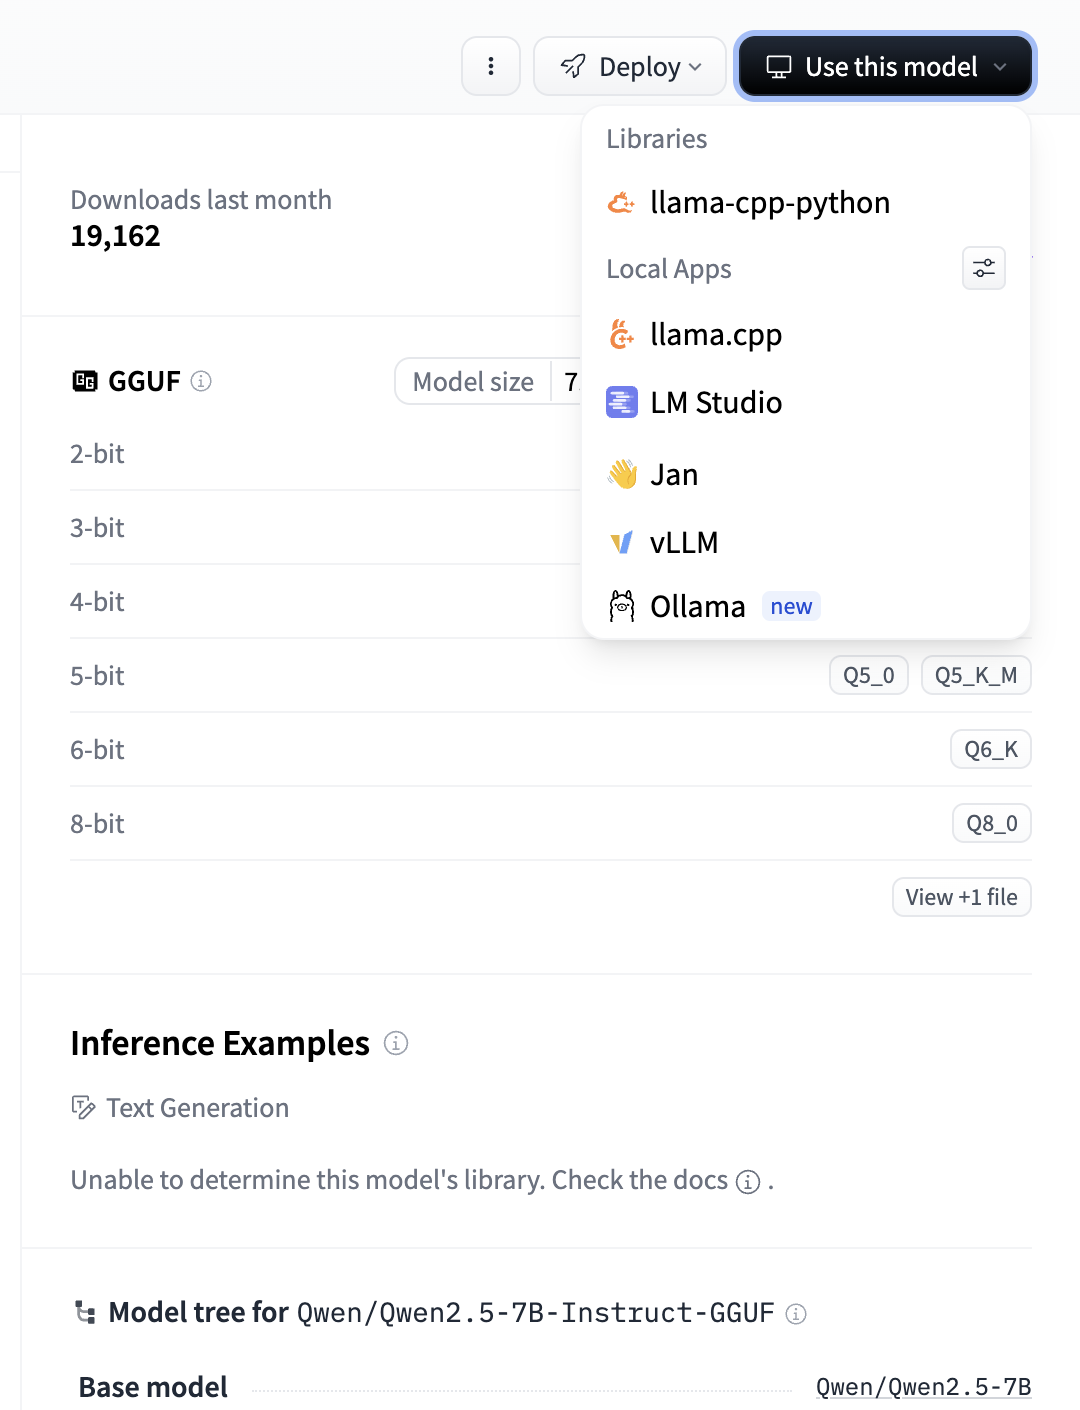Viewport: 1080px width, 1410px height.
Task: Open the Q8_0 quantization file
Action: pyautogui.click(x=991, y=823)
